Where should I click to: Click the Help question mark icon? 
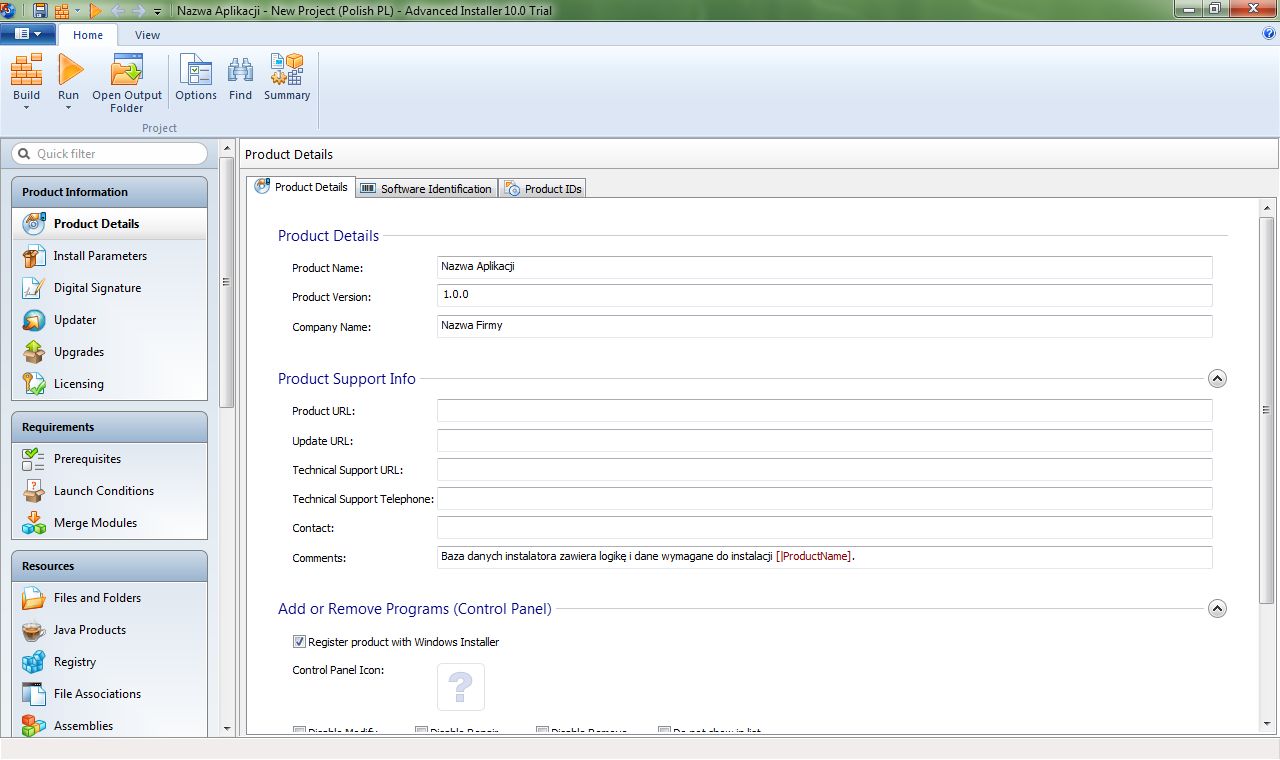(1269, 33)
